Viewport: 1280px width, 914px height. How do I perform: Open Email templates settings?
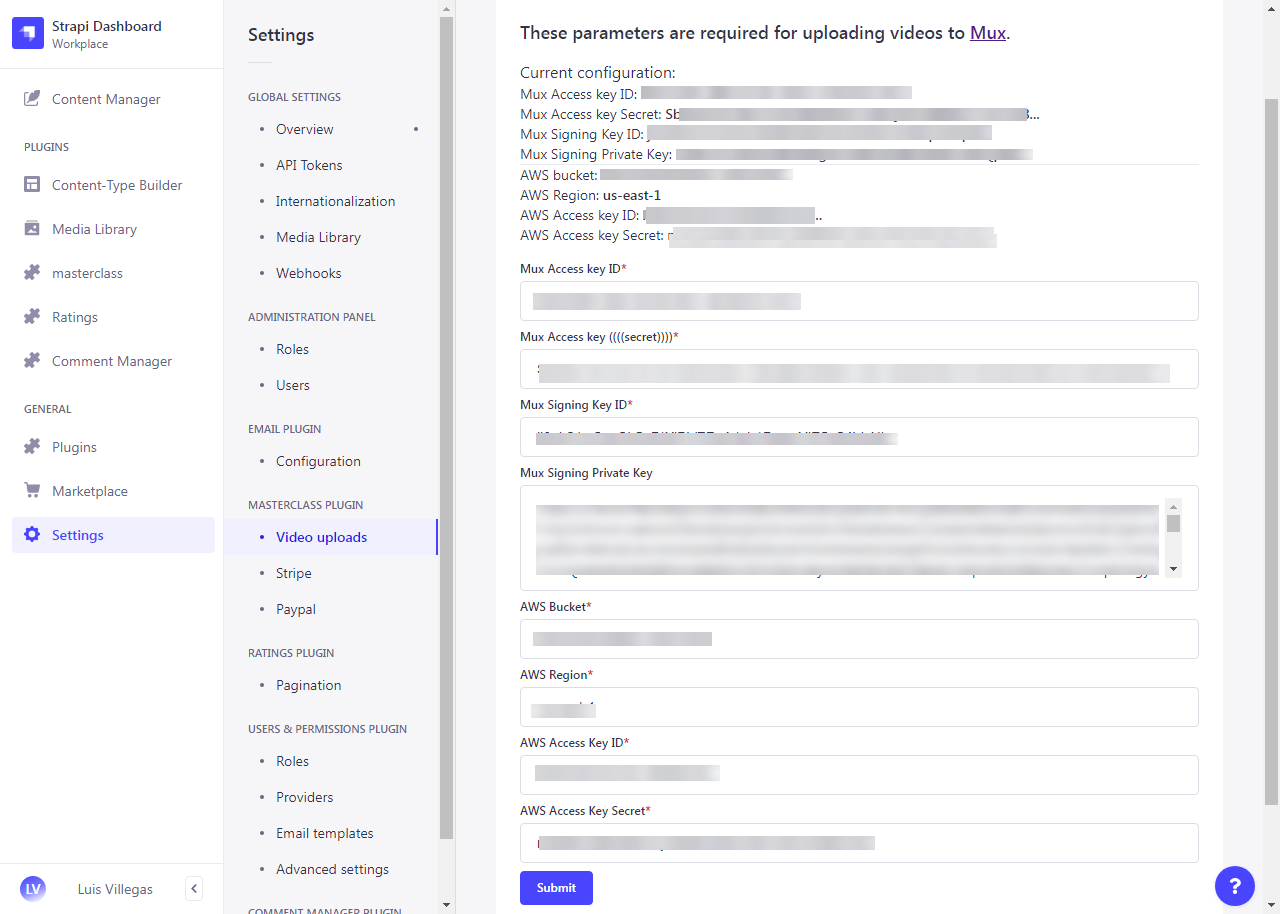coord(325,833)
